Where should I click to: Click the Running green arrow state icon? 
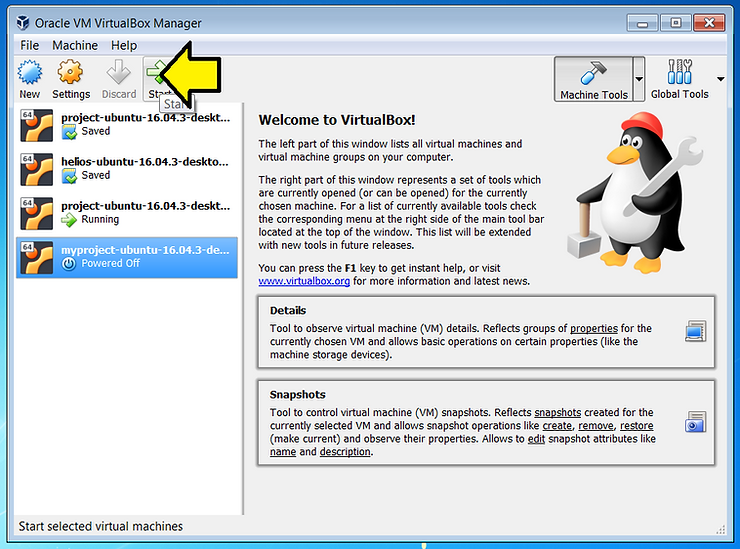pyautogui.click(x=69, y=220)
